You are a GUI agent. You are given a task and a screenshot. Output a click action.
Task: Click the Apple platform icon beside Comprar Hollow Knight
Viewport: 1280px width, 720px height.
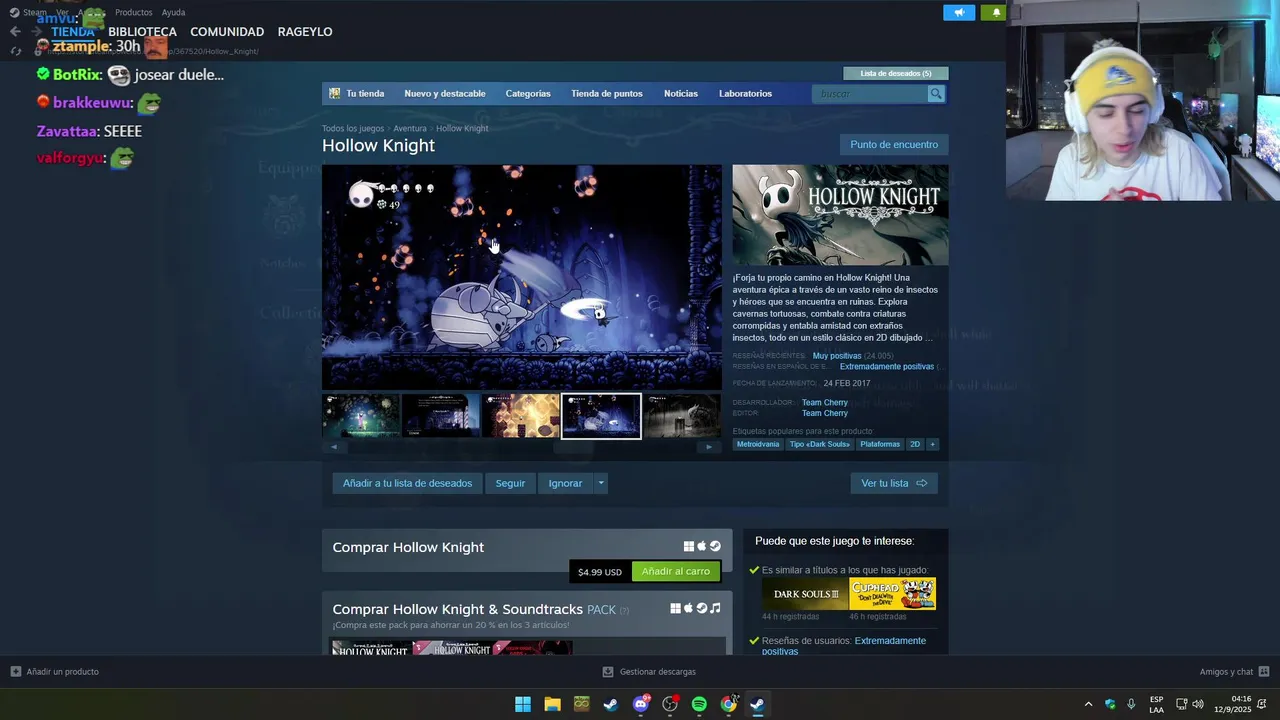point(702,547)
